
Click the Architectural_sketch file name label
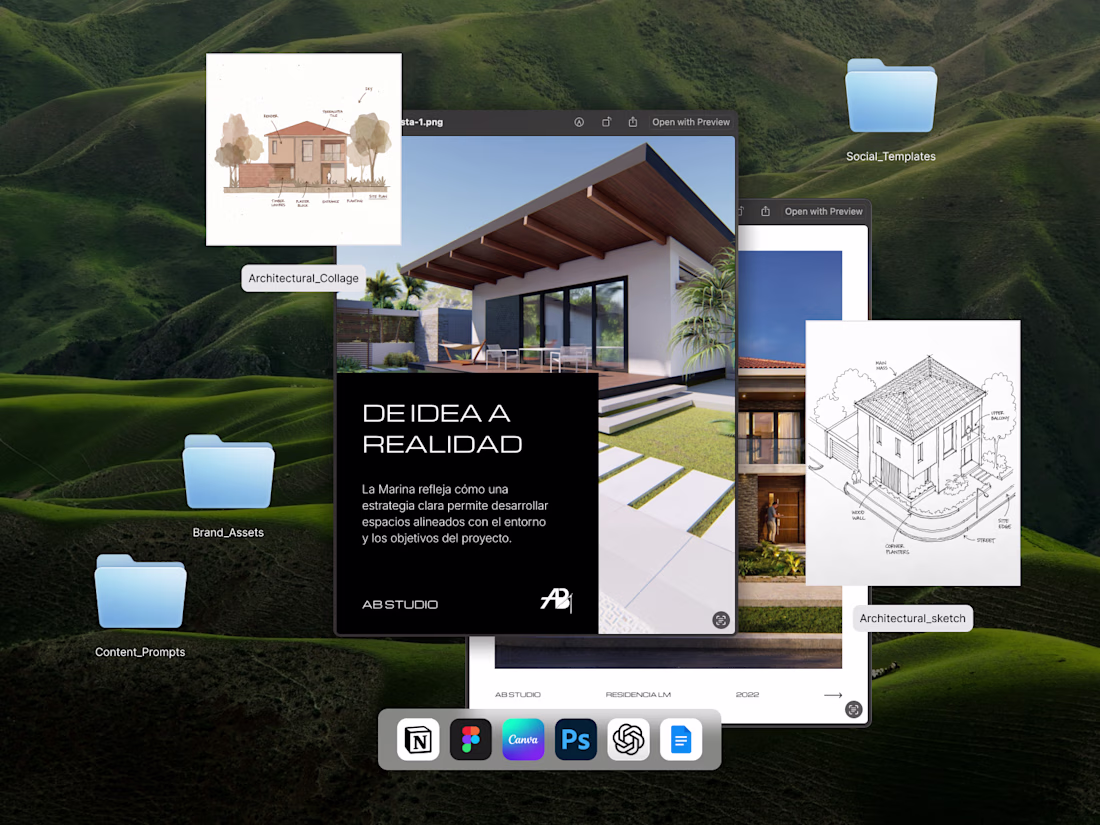(913, 618)
